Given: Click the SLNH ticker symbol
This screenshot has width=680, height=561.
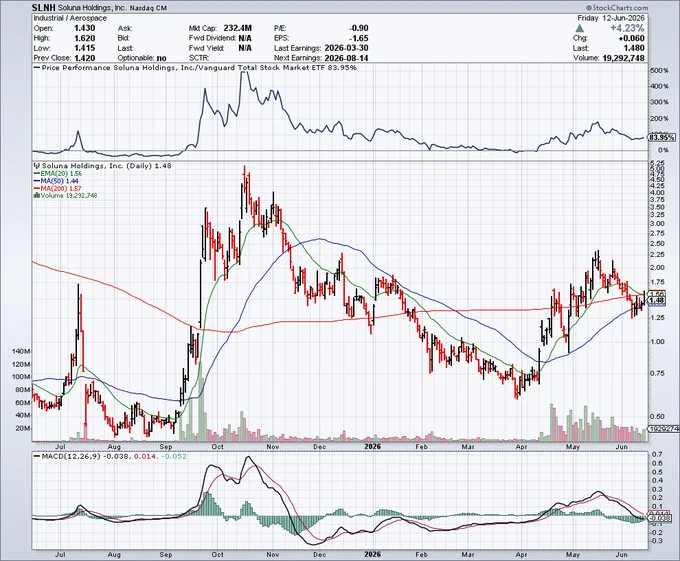Looking at the screenshot, I should 44,8.
